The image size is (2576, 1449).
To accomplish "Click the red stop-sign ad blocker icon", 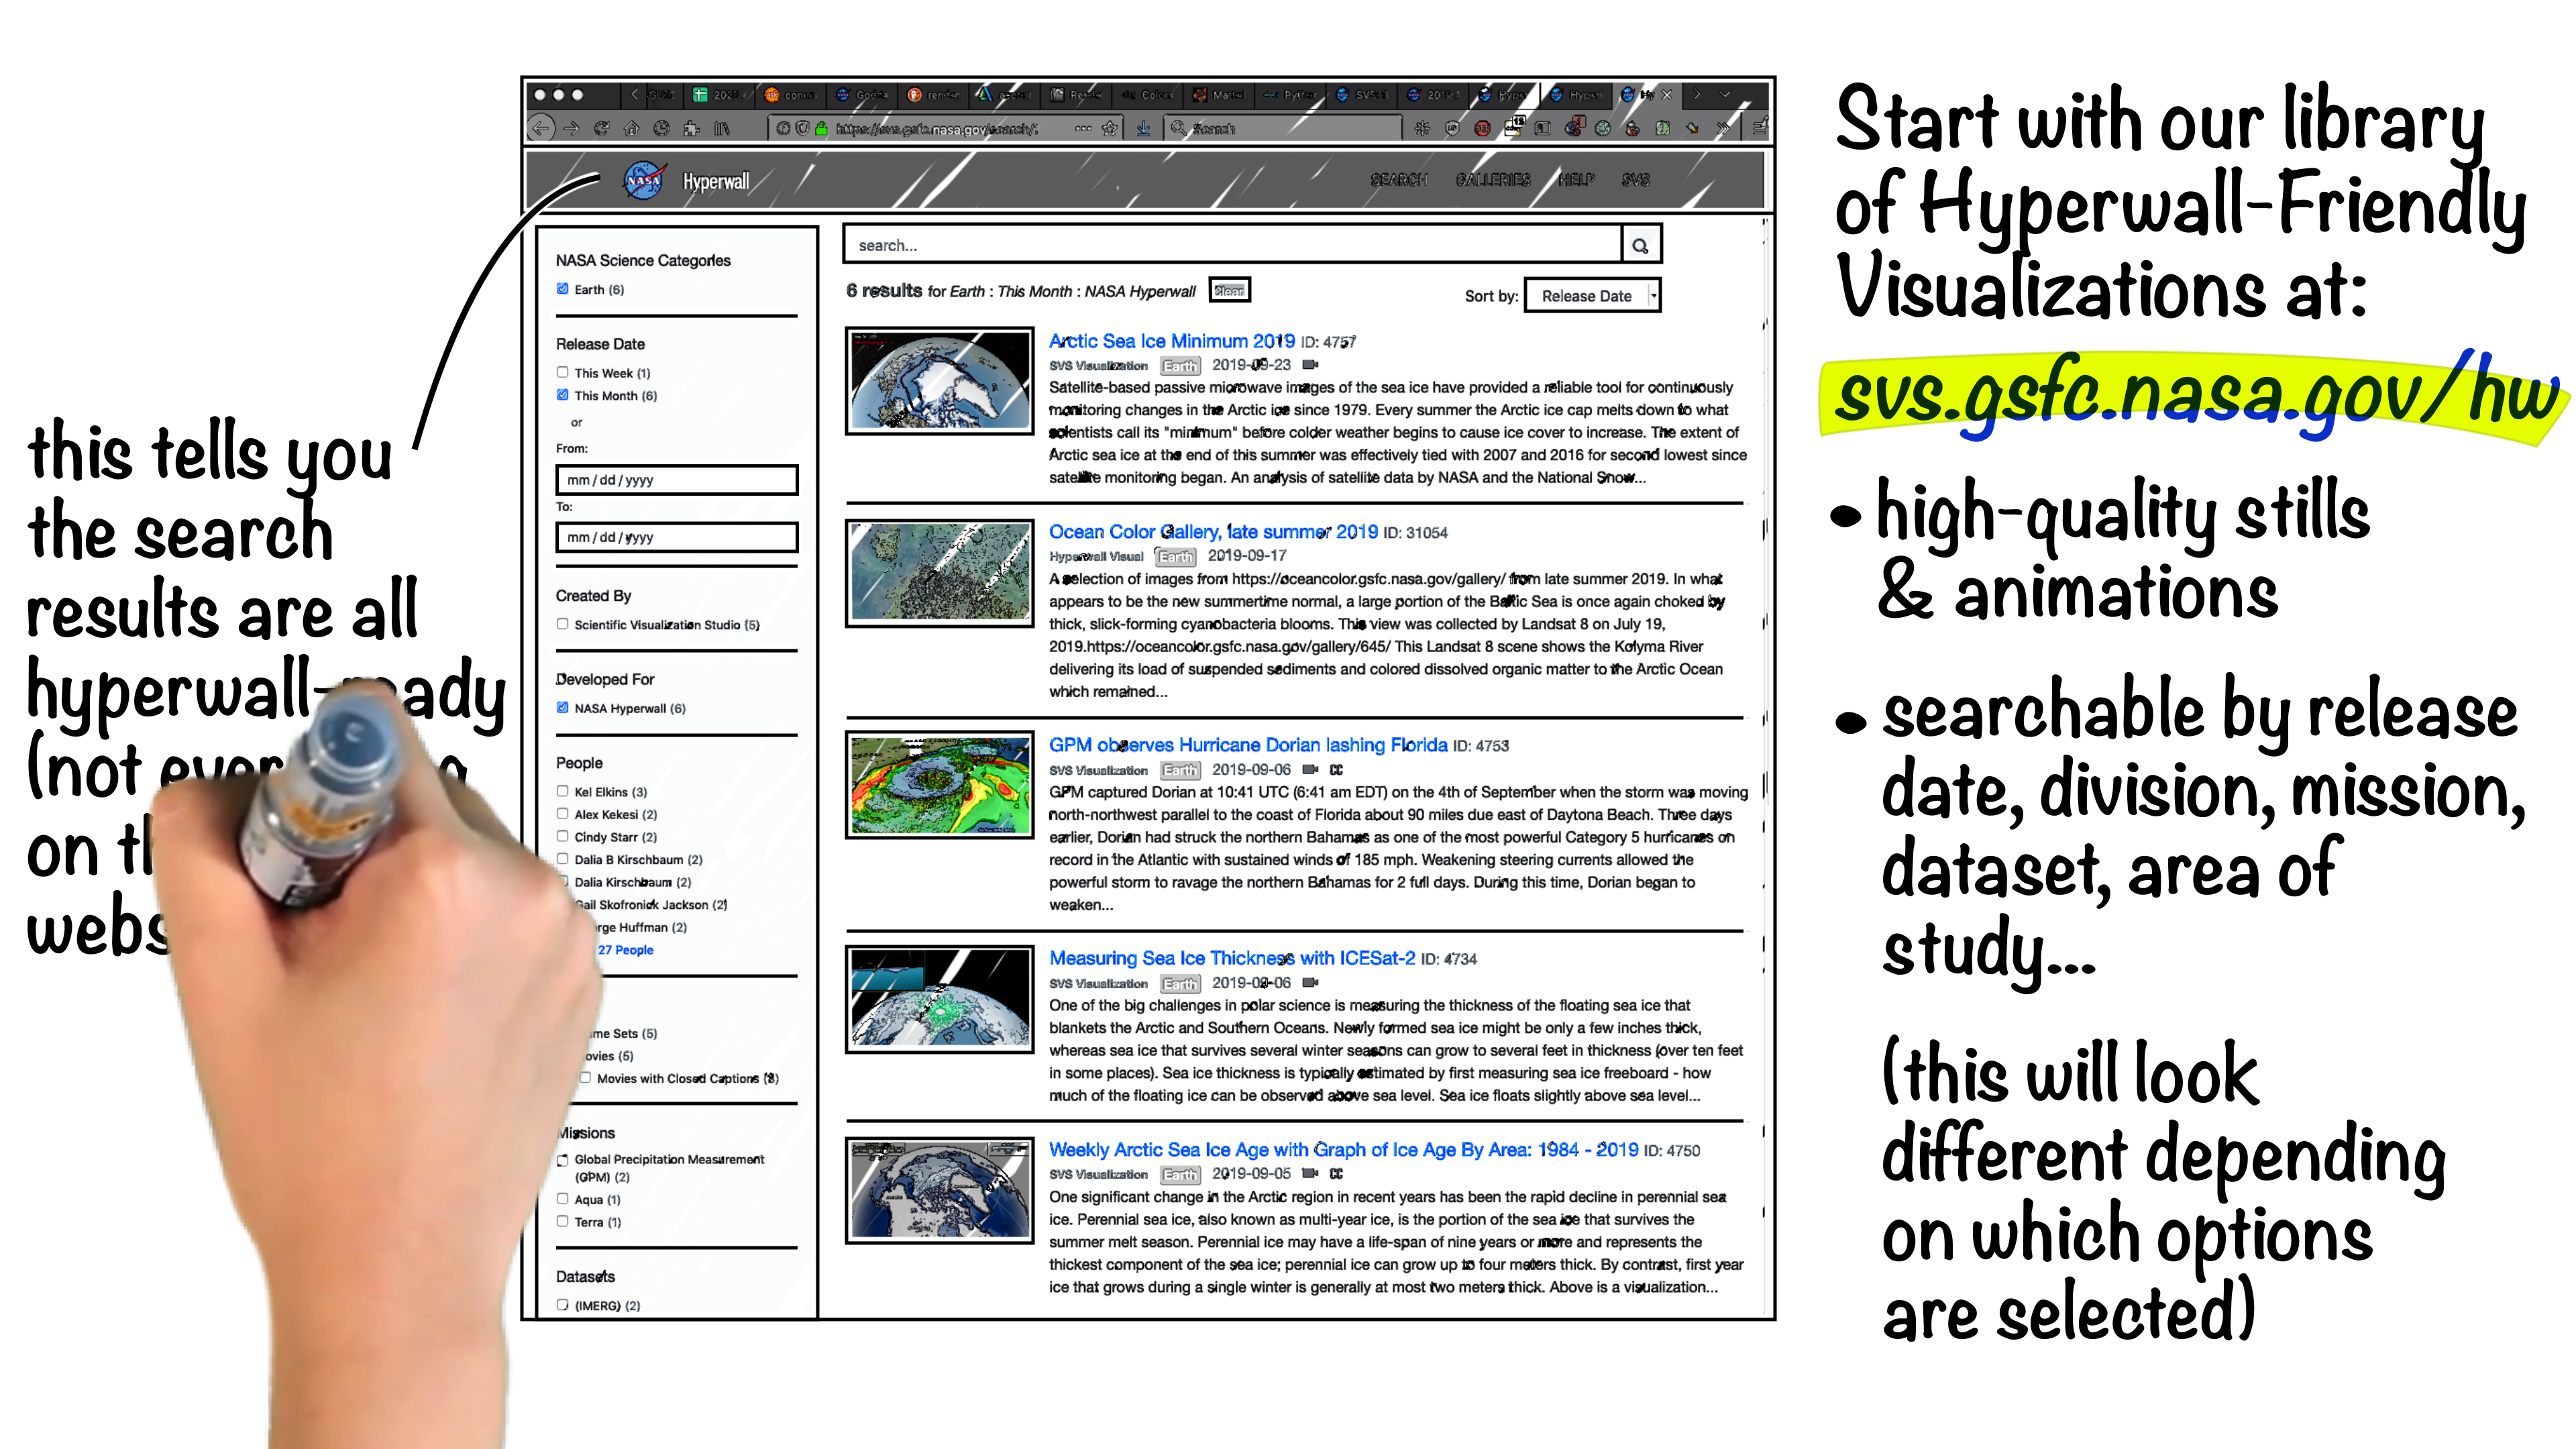I will point(1482,128).
